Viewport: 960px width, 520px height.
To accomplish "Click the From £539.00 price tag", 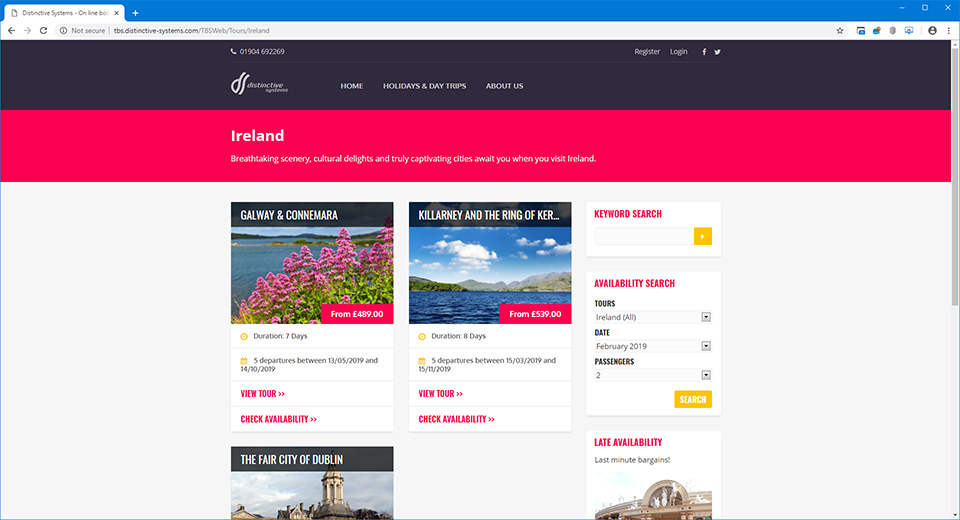I will point(535,314).
